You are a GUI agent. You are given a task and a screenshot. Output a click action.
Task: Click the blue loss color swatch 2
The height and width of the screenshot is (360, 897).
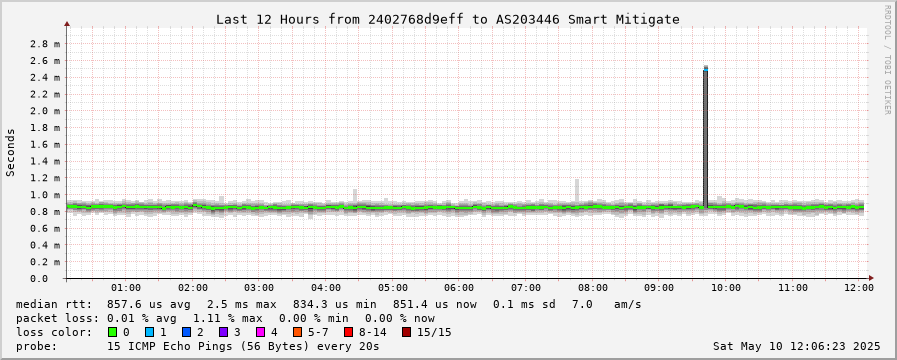(186, 332)
